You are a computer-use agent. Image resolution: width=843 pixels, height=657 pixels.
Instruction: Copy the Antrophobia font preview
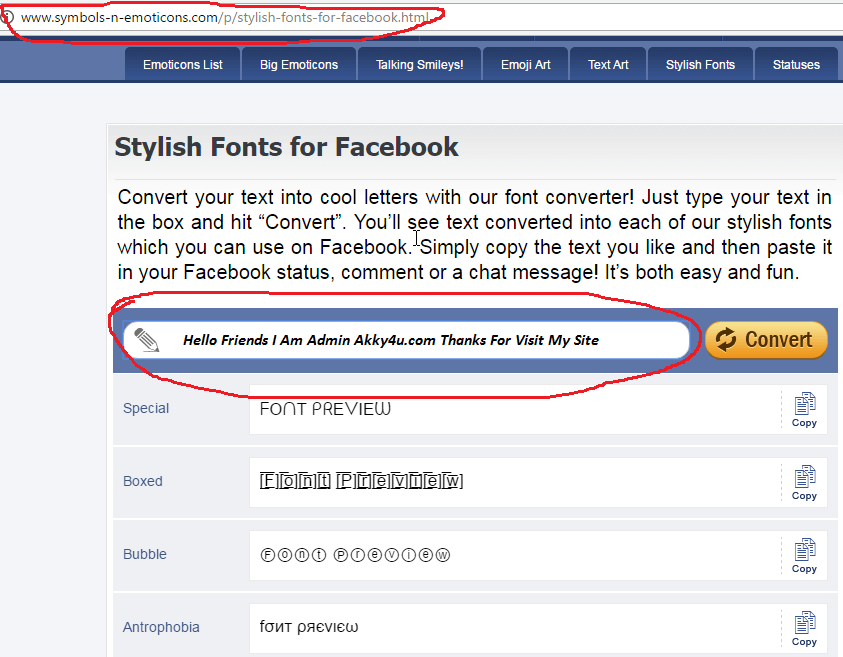coord(804,629)
